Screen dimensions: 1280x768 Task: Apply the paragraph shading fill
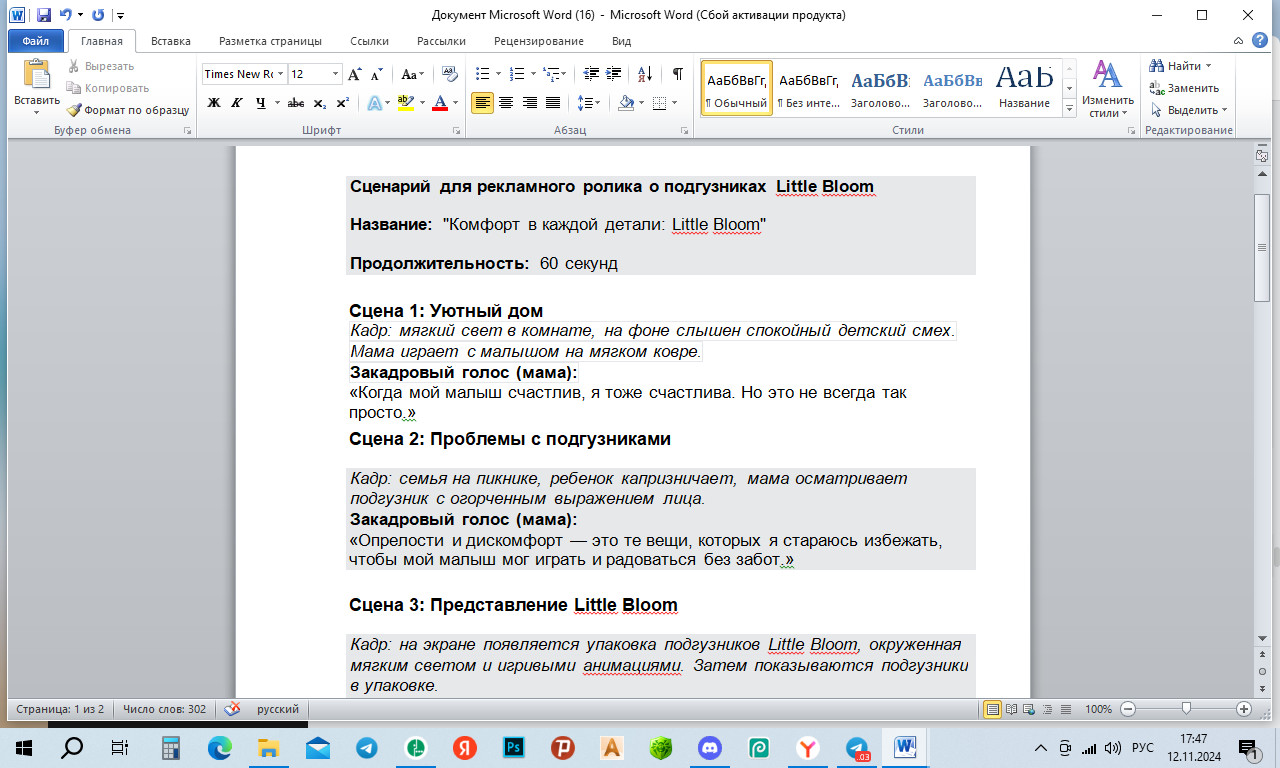[626, 102]
